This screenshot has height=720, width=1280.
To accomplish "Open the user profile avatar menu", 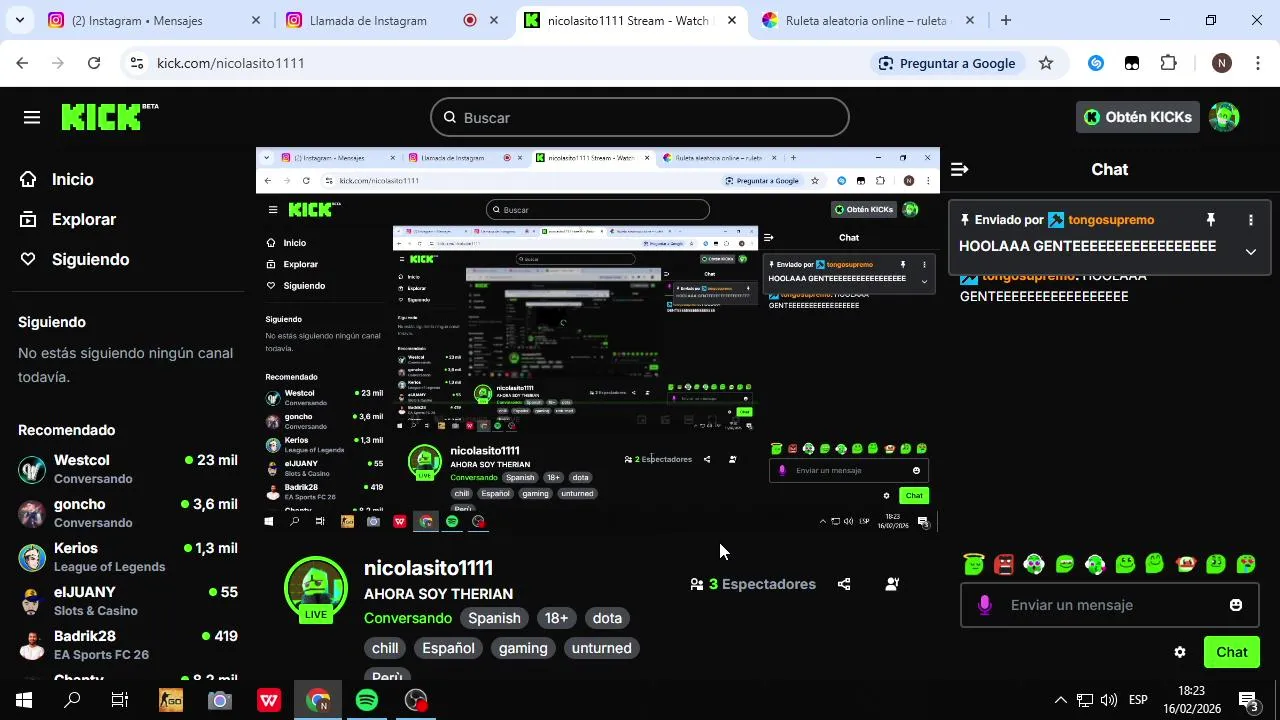I will pyautogui.click(x=1224, y=117).
